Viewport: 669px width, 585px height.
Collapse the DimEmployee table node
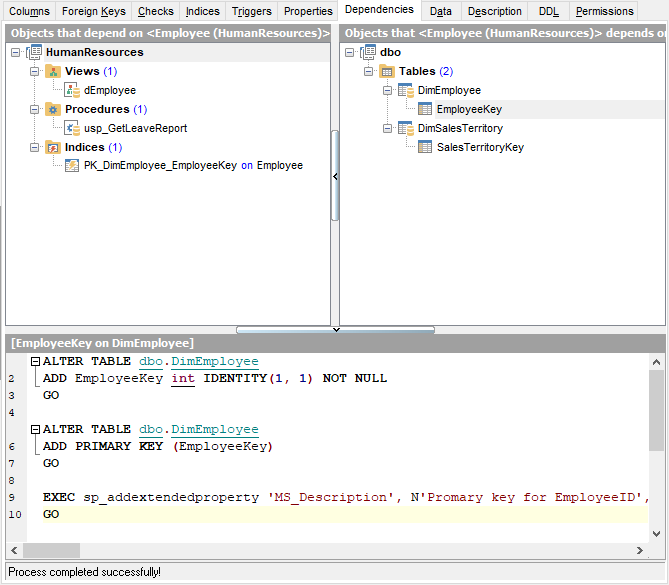387,90
